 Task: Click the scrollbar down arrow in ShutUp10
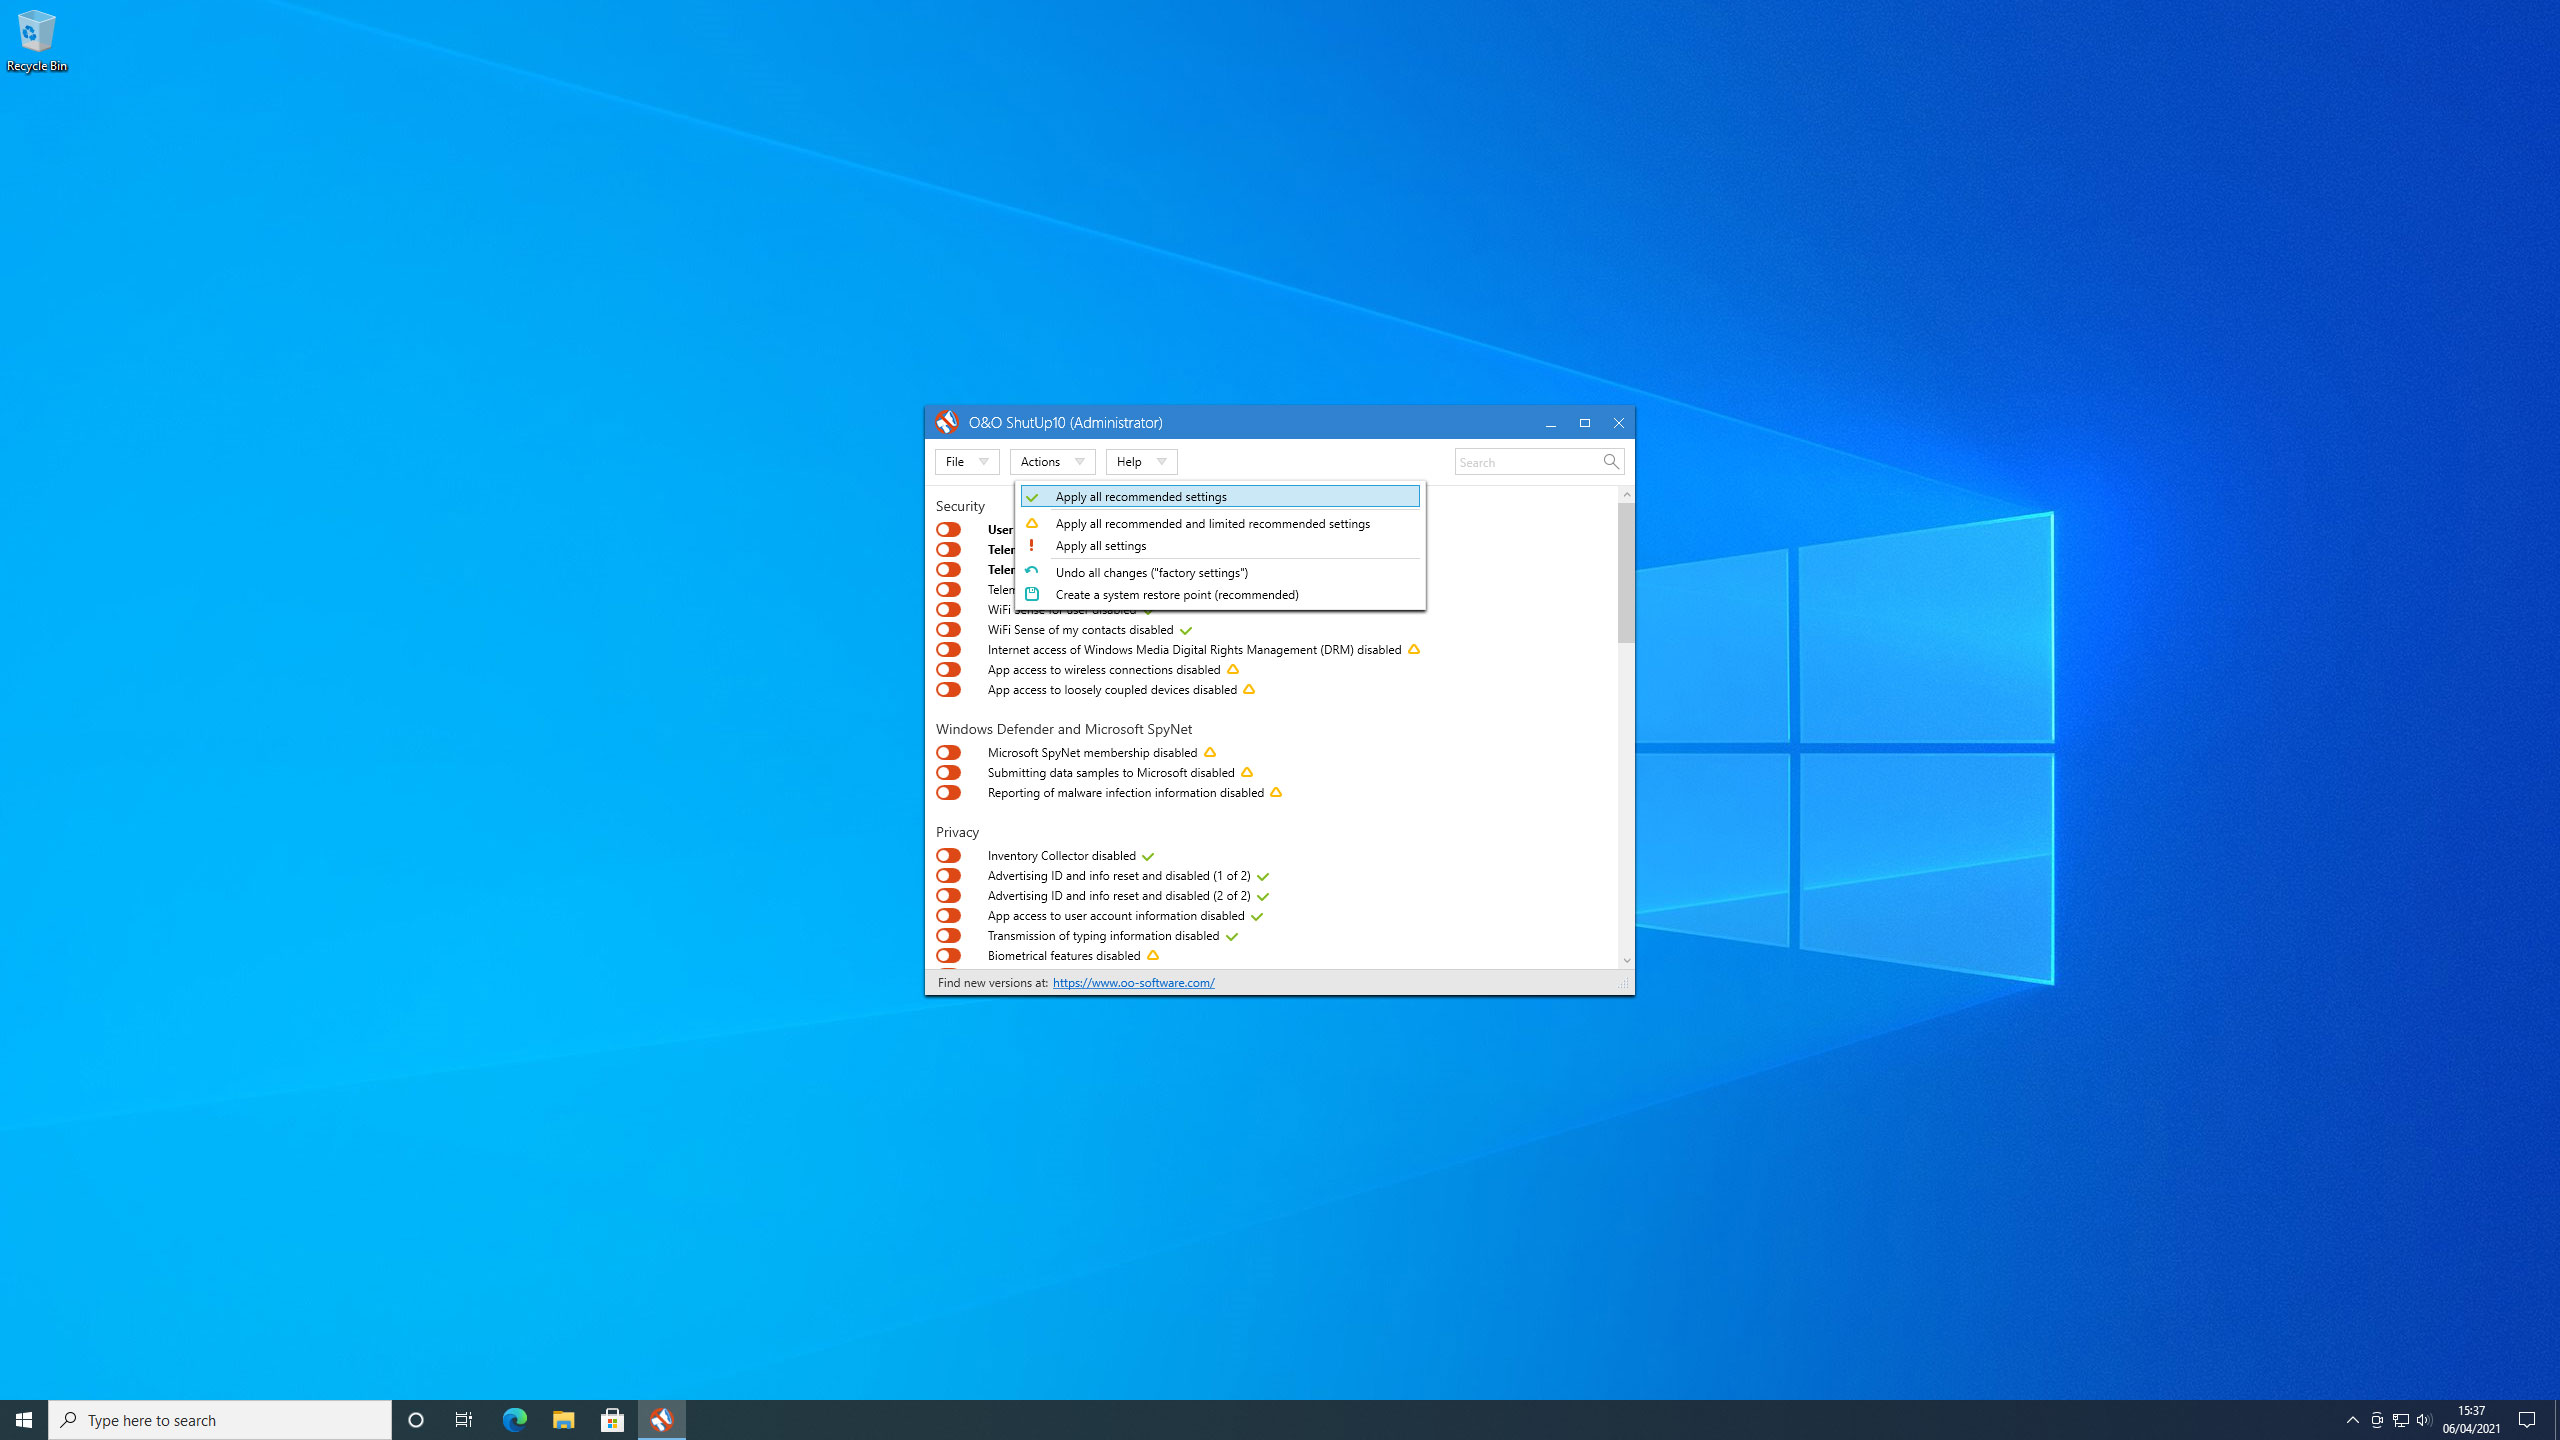tap(1627, 960)
